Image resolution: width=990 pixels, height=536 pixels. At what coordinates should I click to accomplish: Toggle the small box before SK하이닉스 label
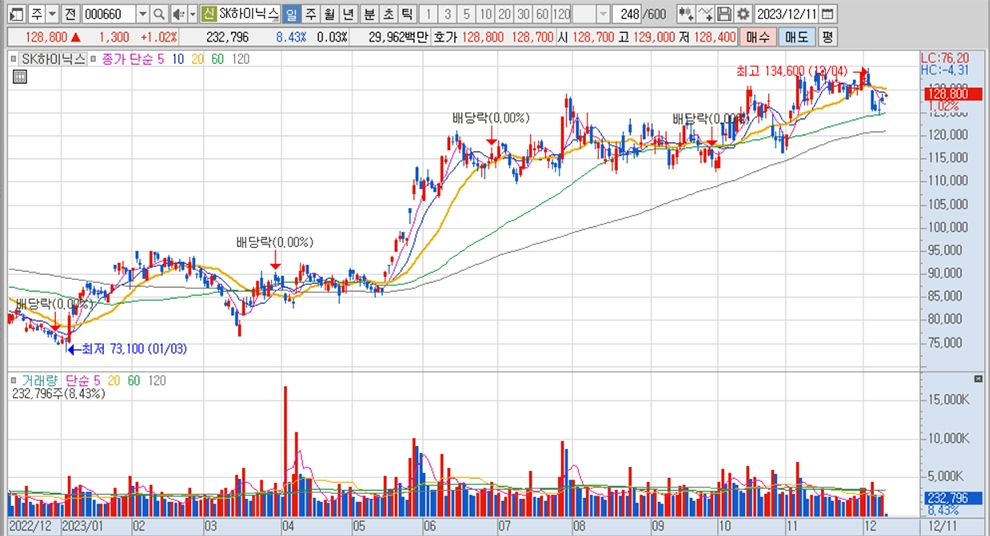click(13, 59)
